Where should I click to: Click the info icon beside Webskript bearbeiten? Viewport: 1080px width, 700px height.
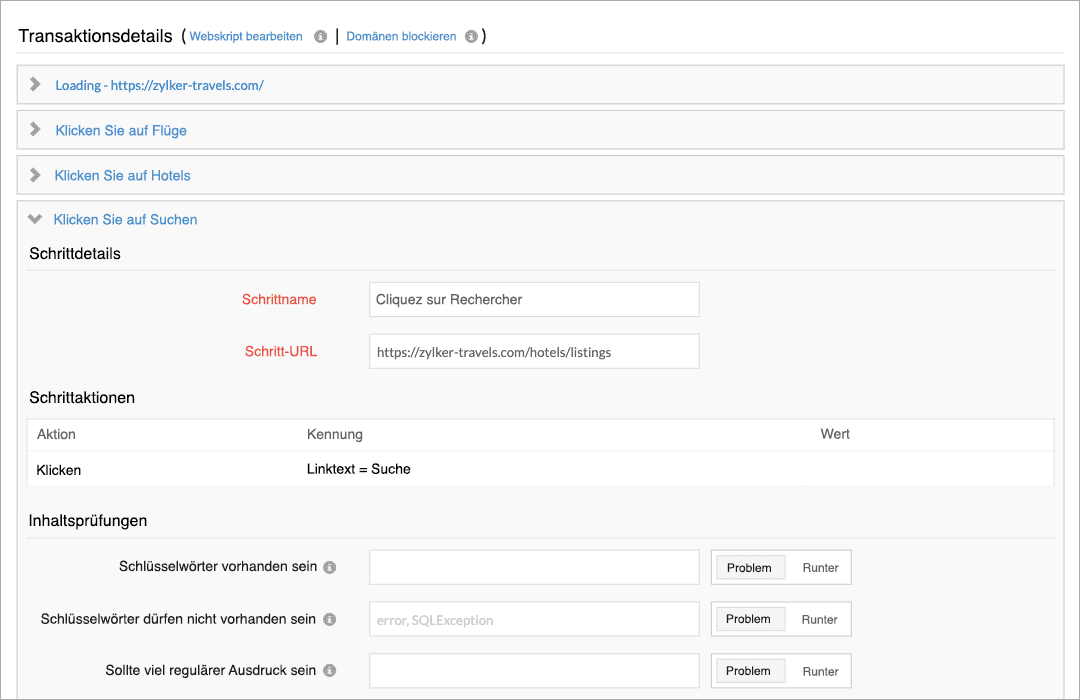320,36
